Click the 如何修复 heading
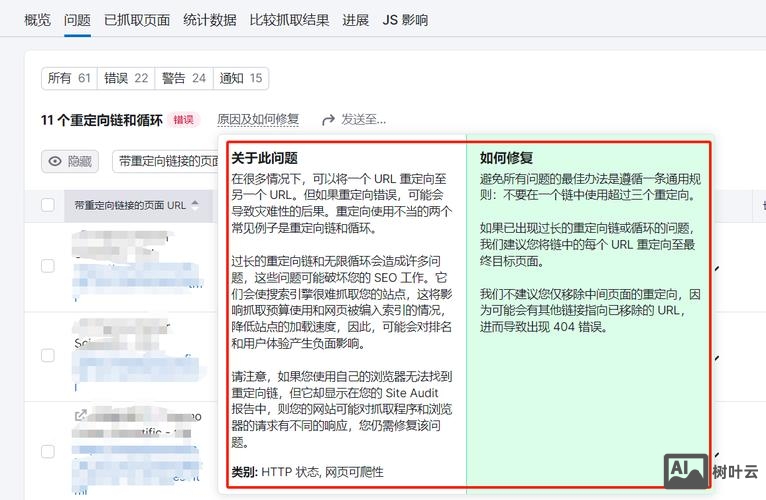766x500 pixels. tap(506, 158)
